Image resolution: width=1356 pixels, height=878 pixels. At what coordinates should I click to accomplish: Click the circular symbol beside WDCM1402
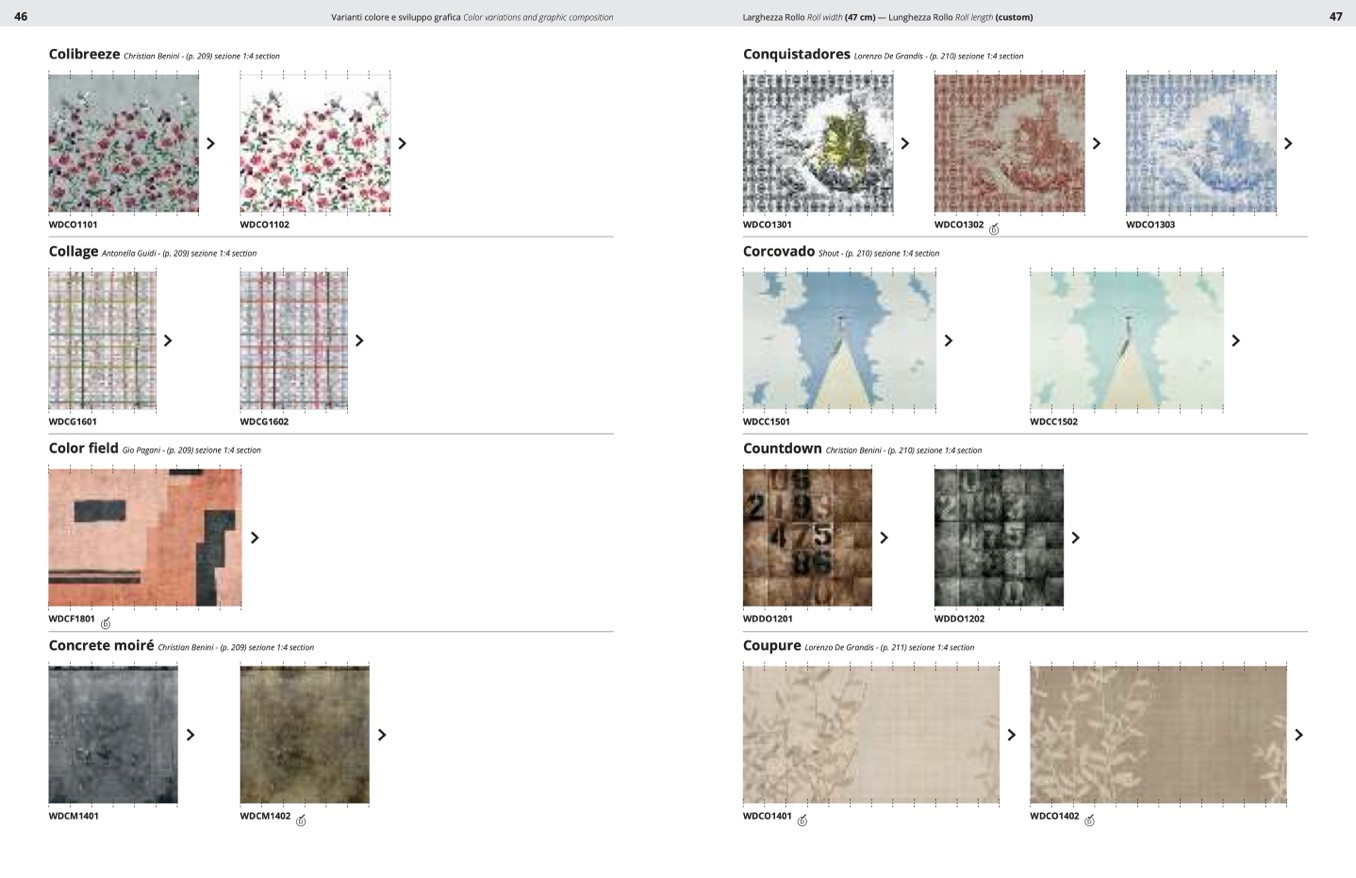(301, 820)
